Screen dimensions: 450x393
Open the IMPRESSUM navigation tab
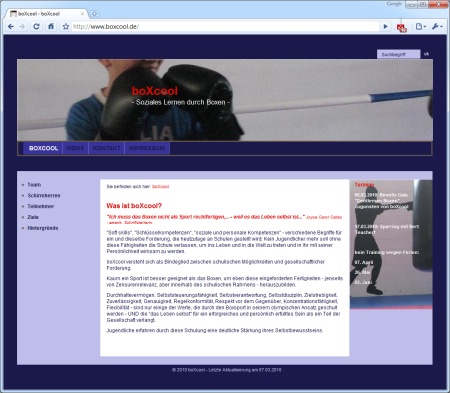[x=147, y=148]
